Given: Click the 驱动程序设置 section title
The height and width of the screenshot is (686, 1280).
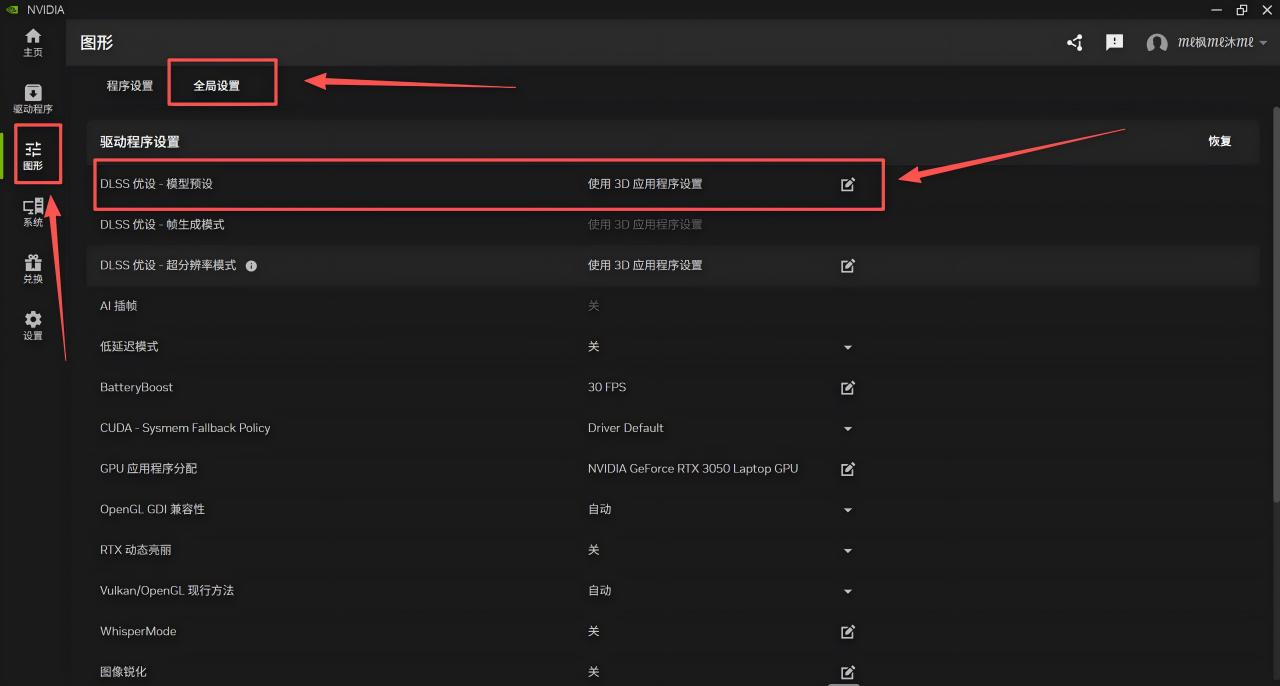Looking at the screenshot, I should [140, 142].
